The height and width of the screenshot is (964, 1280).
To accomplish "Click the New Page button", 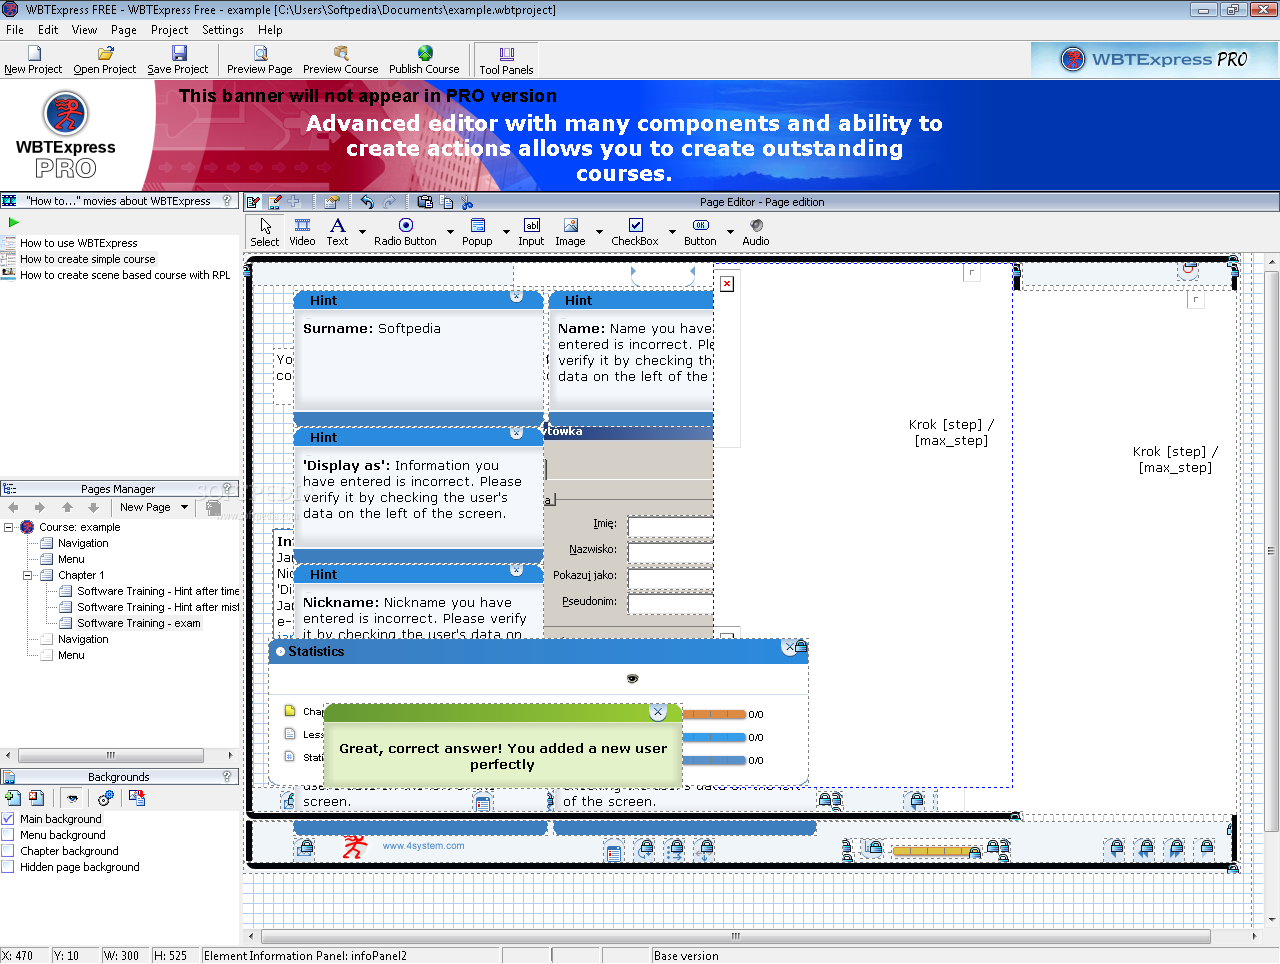I will click(145, 507).
